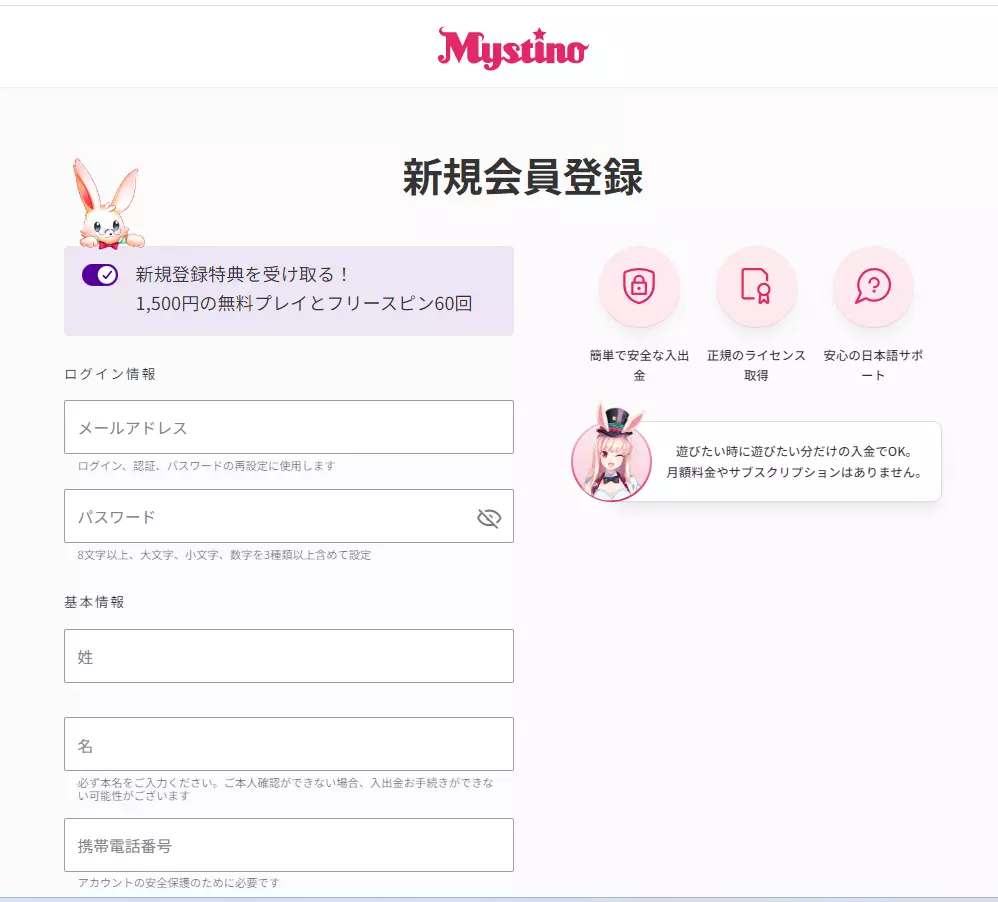Show password using the crossed-eye icon
This screenshot has height=902, width=998.
pos(489,518)
